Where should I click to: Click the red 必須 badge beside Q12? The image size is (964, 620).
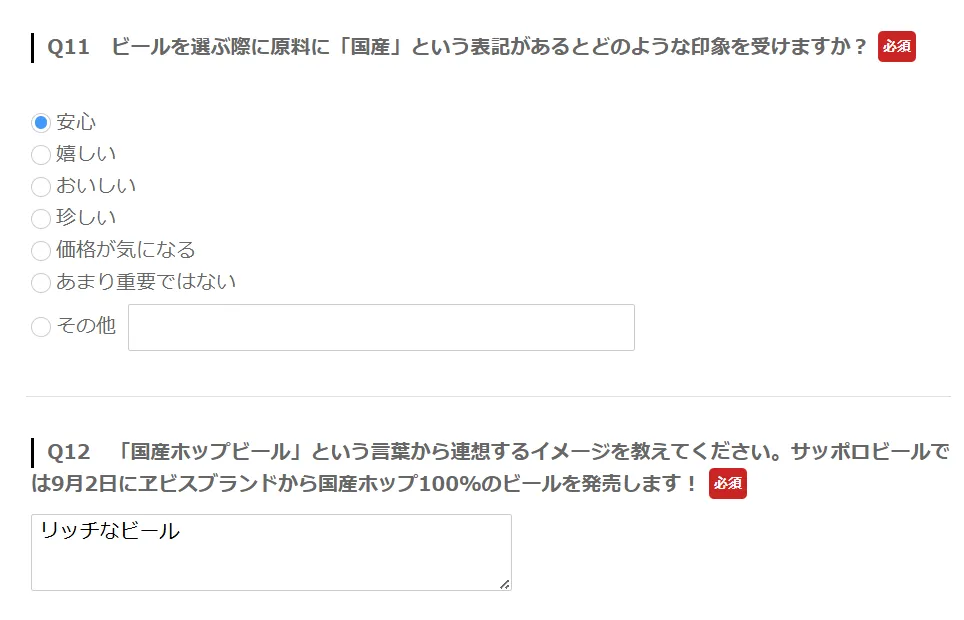(727, 484)
